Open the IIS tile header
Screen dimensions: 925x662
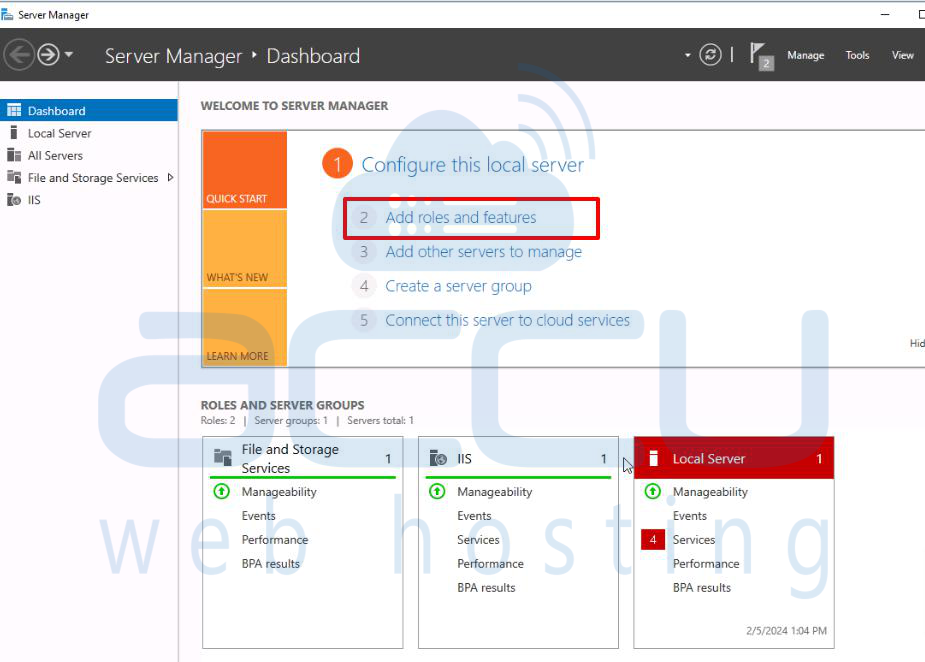tap(518, 458)
